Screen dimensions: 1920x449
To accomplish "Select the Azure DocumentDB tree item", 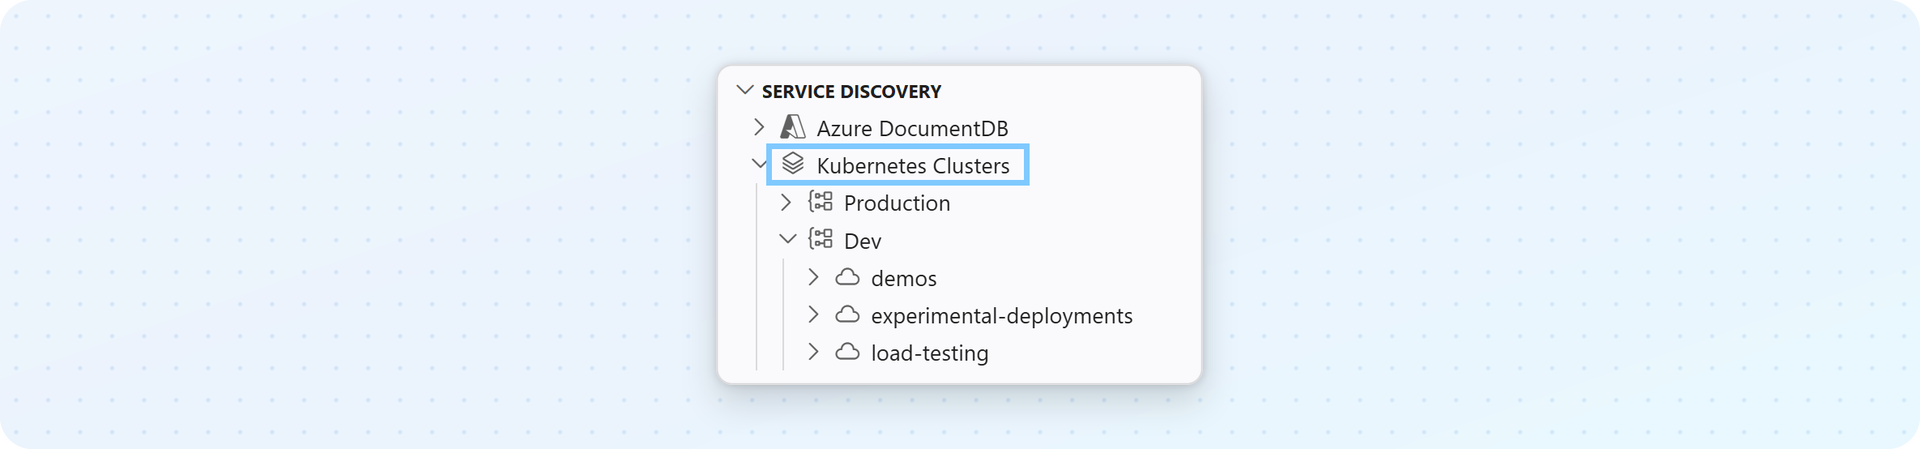I will tap(912, 128).
